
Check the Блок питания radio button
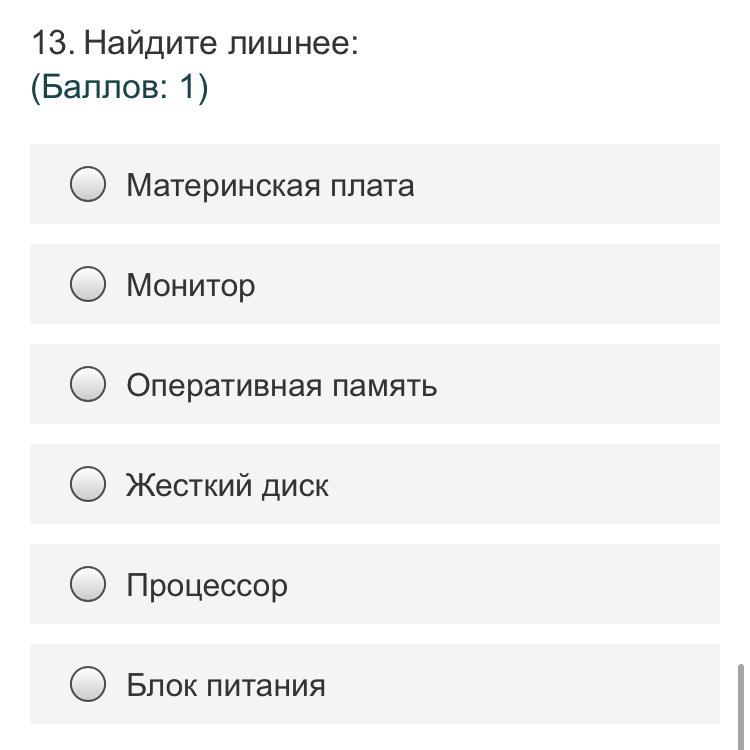[x=88, y=684]
